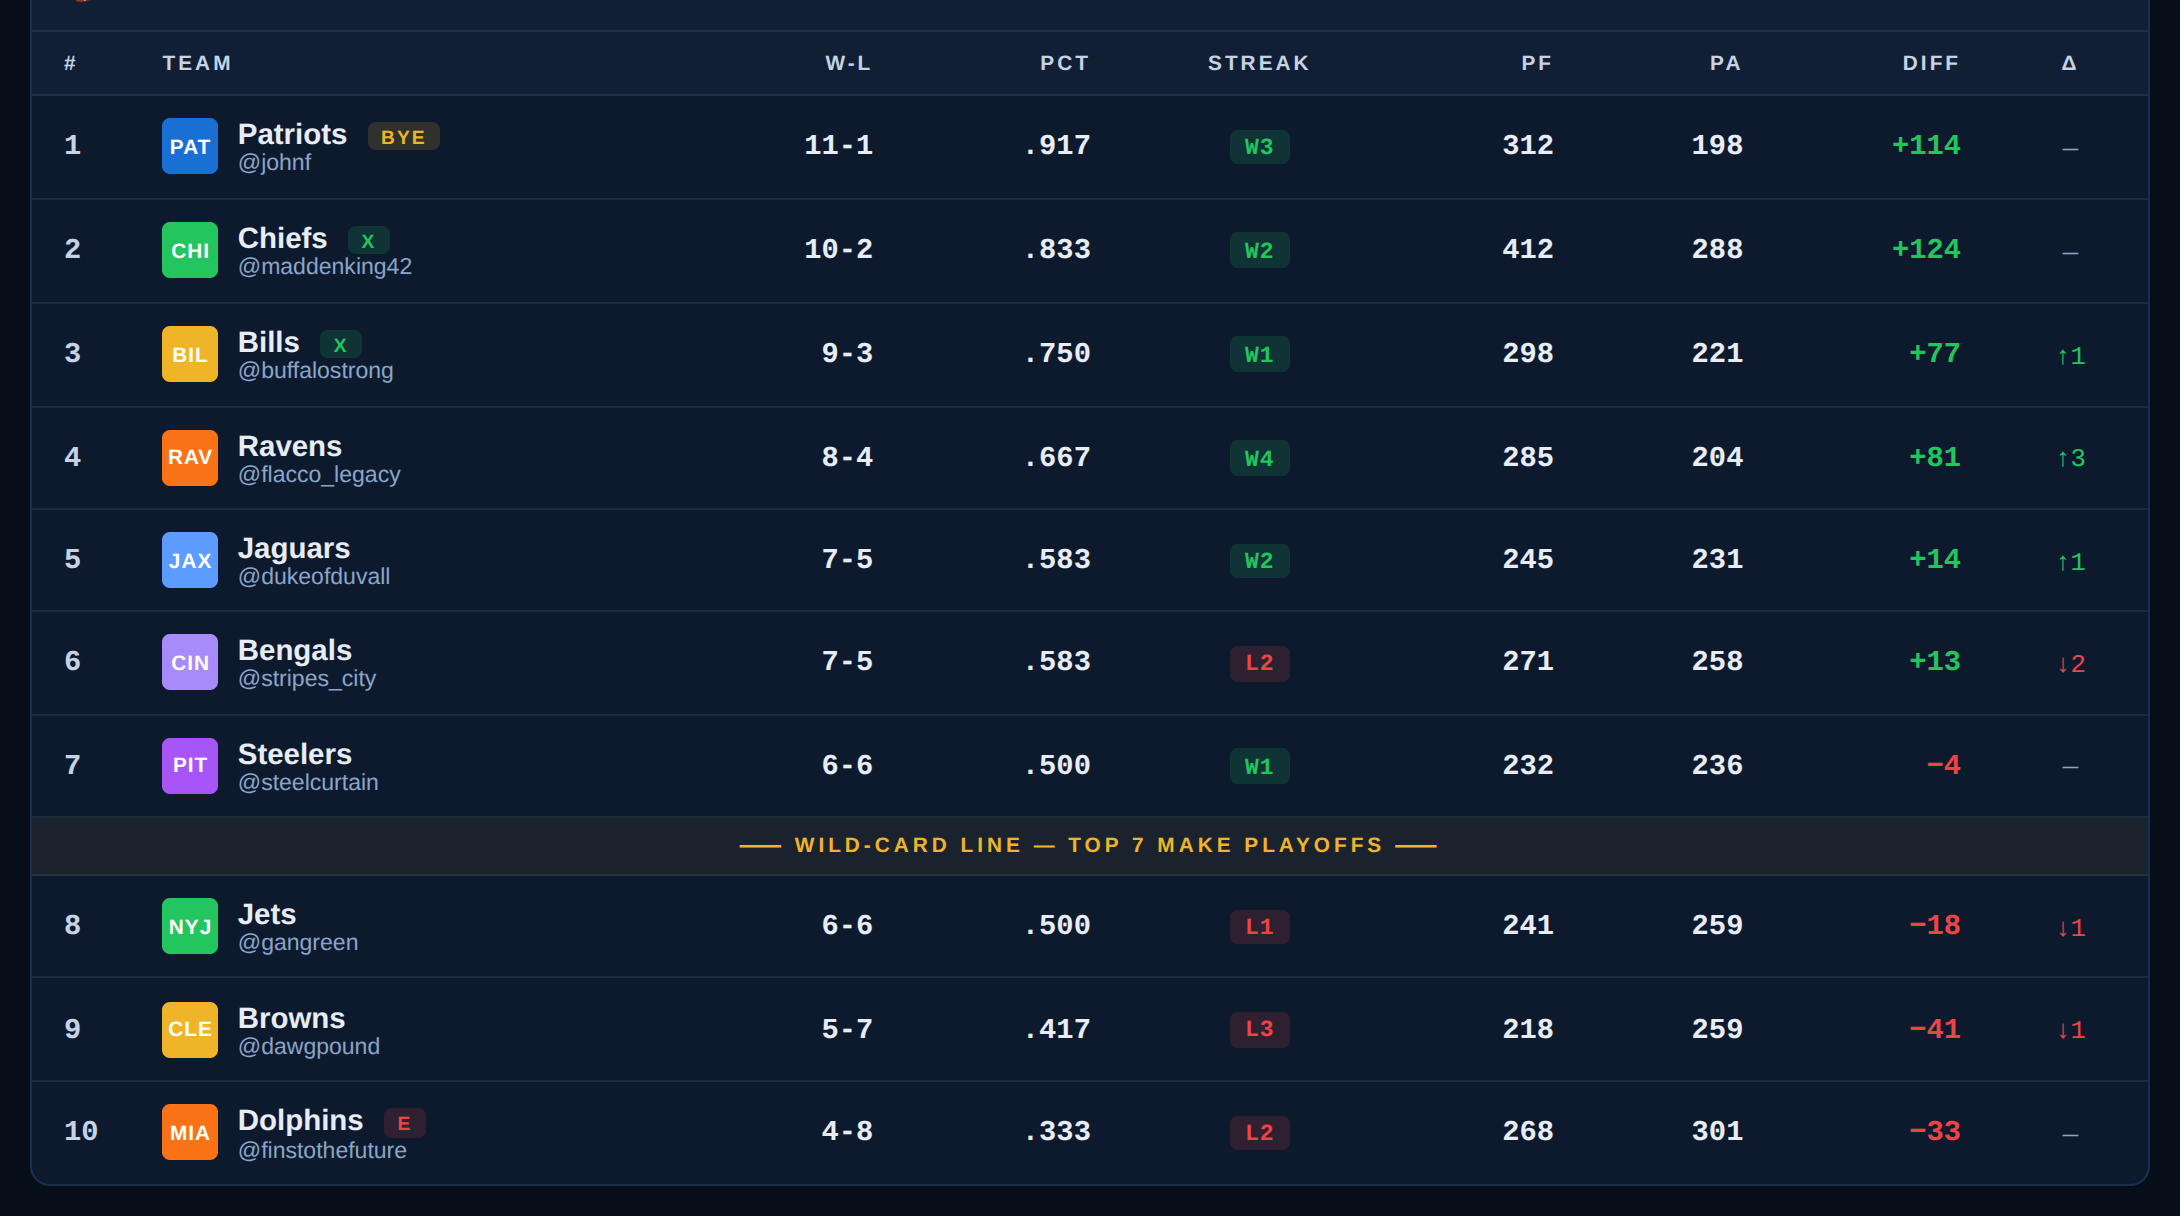Sort by the delta change column header
The image size is (2180, 1216).
click(x=2069, y=63)
